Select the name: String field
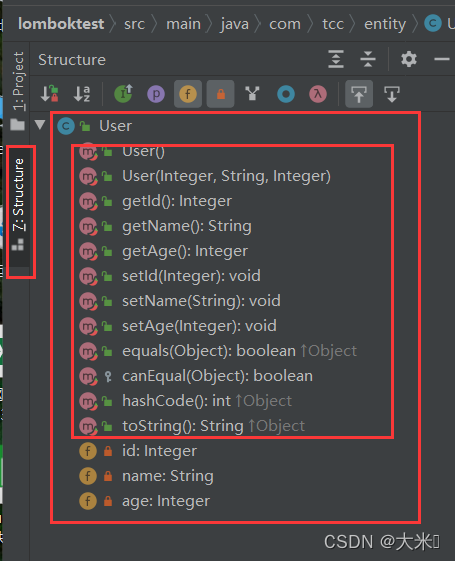The image size is (455, 561). coord(168,476)
